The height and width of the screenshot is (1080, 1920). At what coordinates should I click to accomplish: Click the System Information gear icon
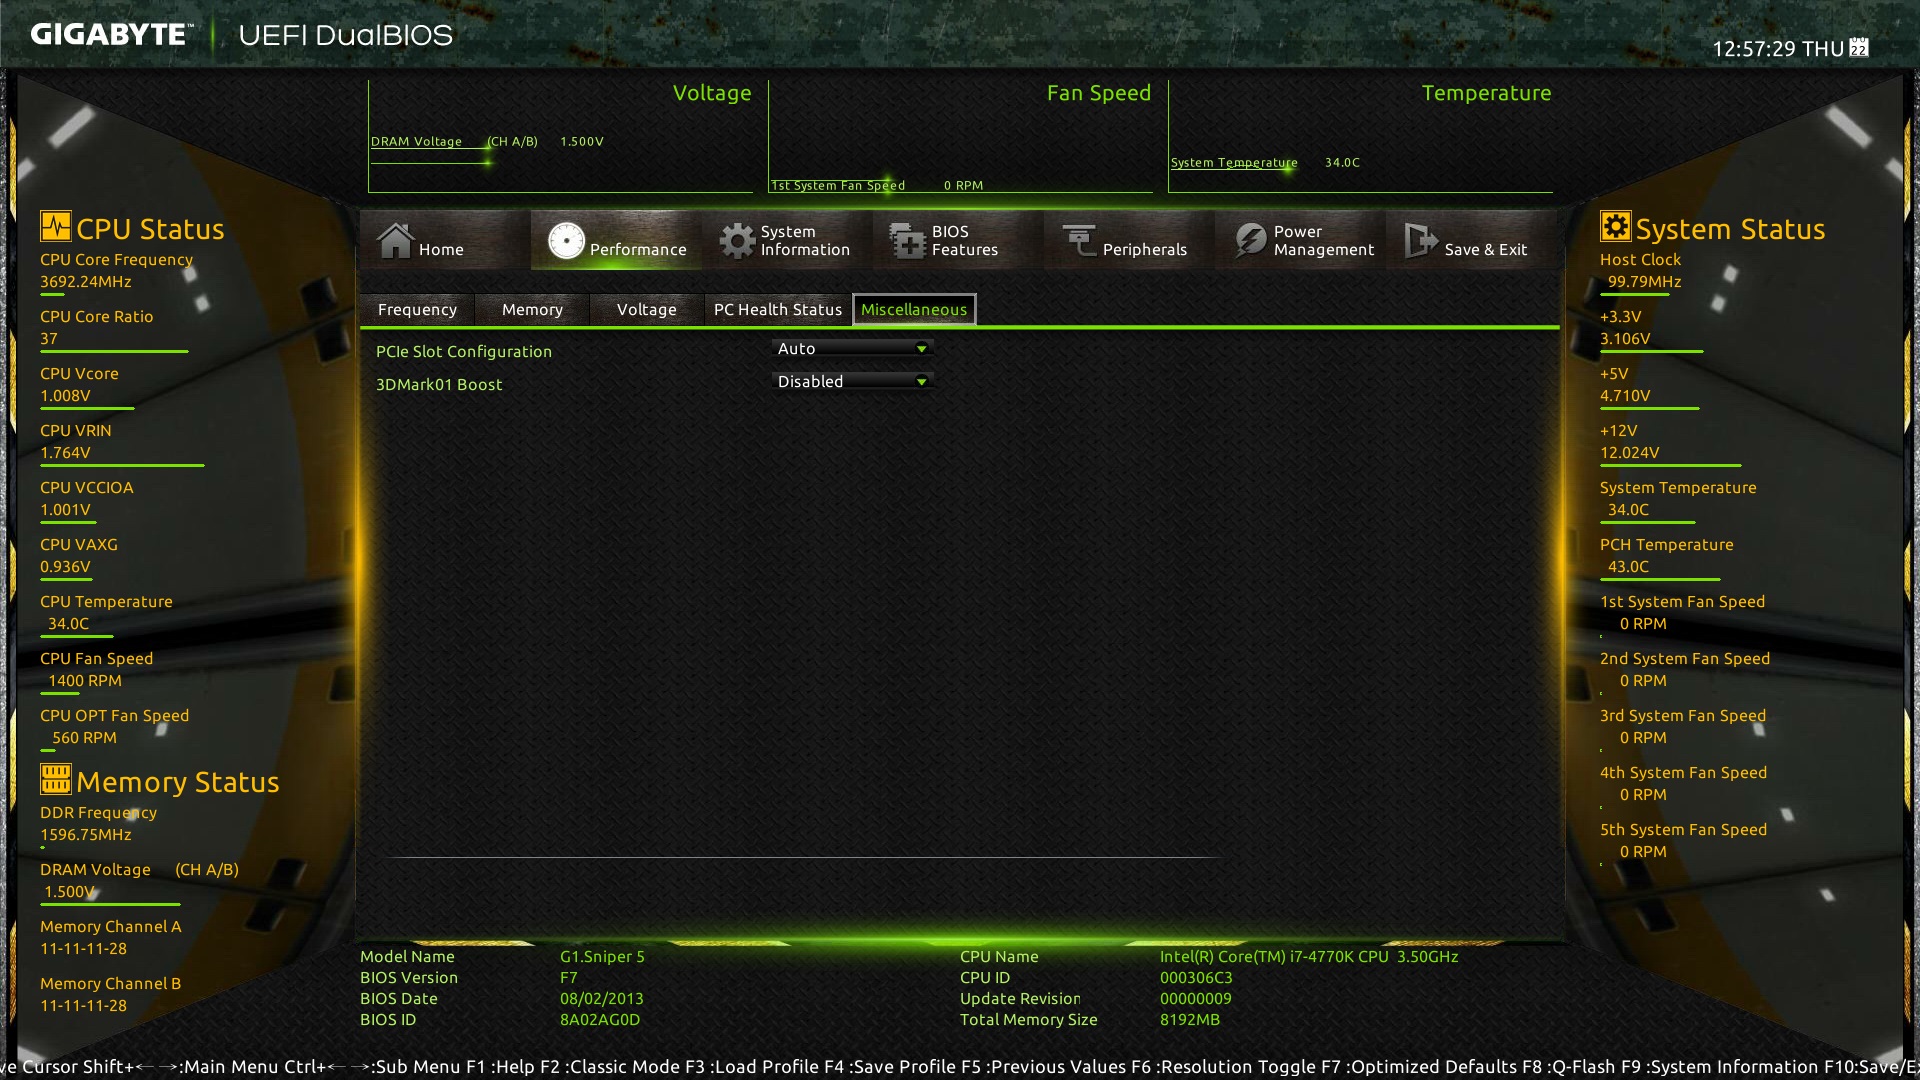tap(737, 241)
